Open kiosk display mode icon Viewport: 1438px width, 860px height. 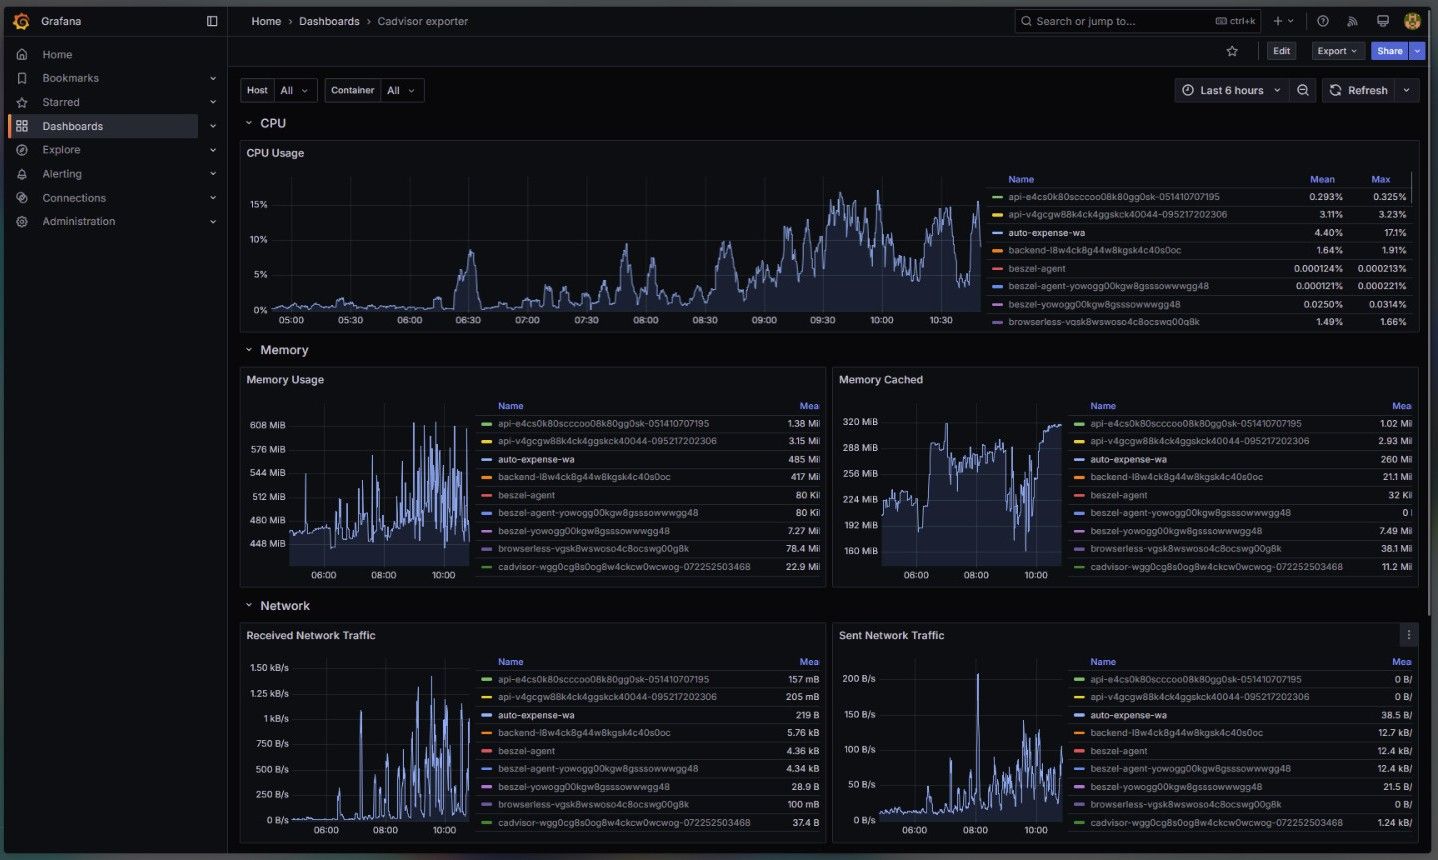[x=1383, y=21]
